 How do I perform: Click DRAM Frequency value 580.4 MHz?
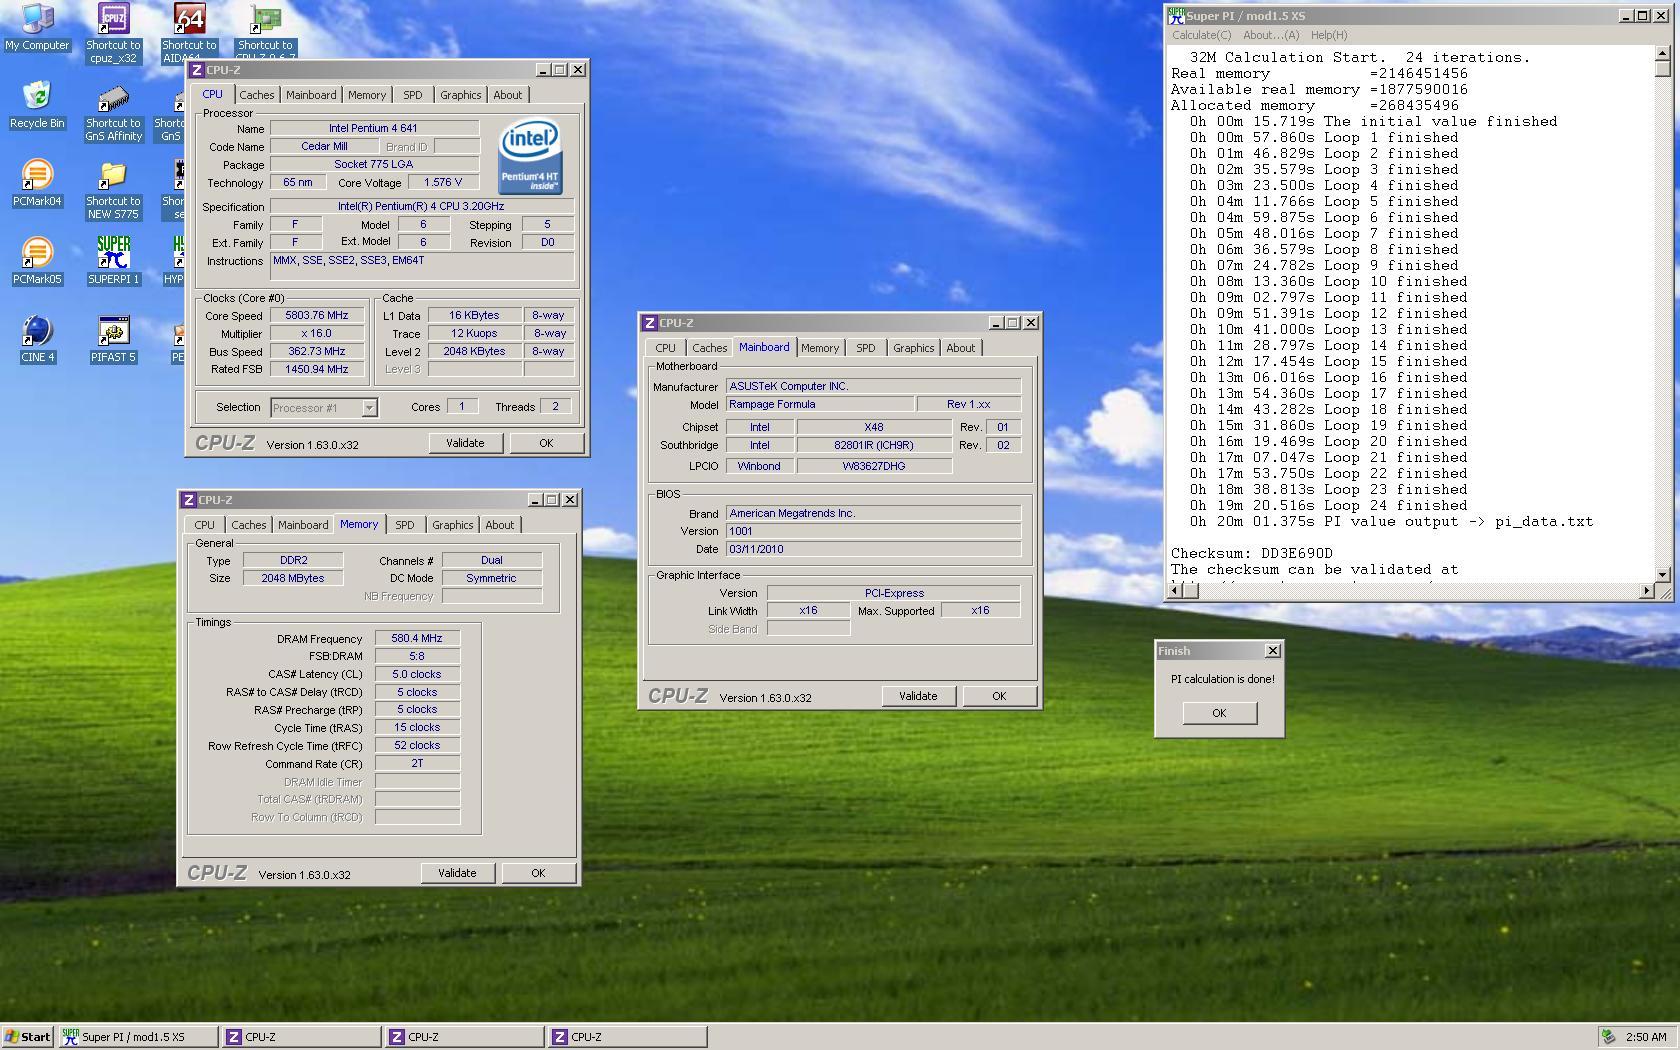(x=417, y=638)
